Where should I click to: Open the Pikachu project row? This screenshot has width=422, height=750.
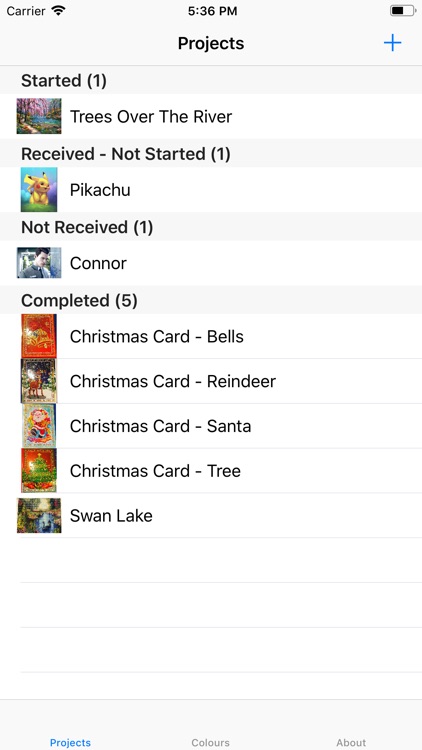211,189
